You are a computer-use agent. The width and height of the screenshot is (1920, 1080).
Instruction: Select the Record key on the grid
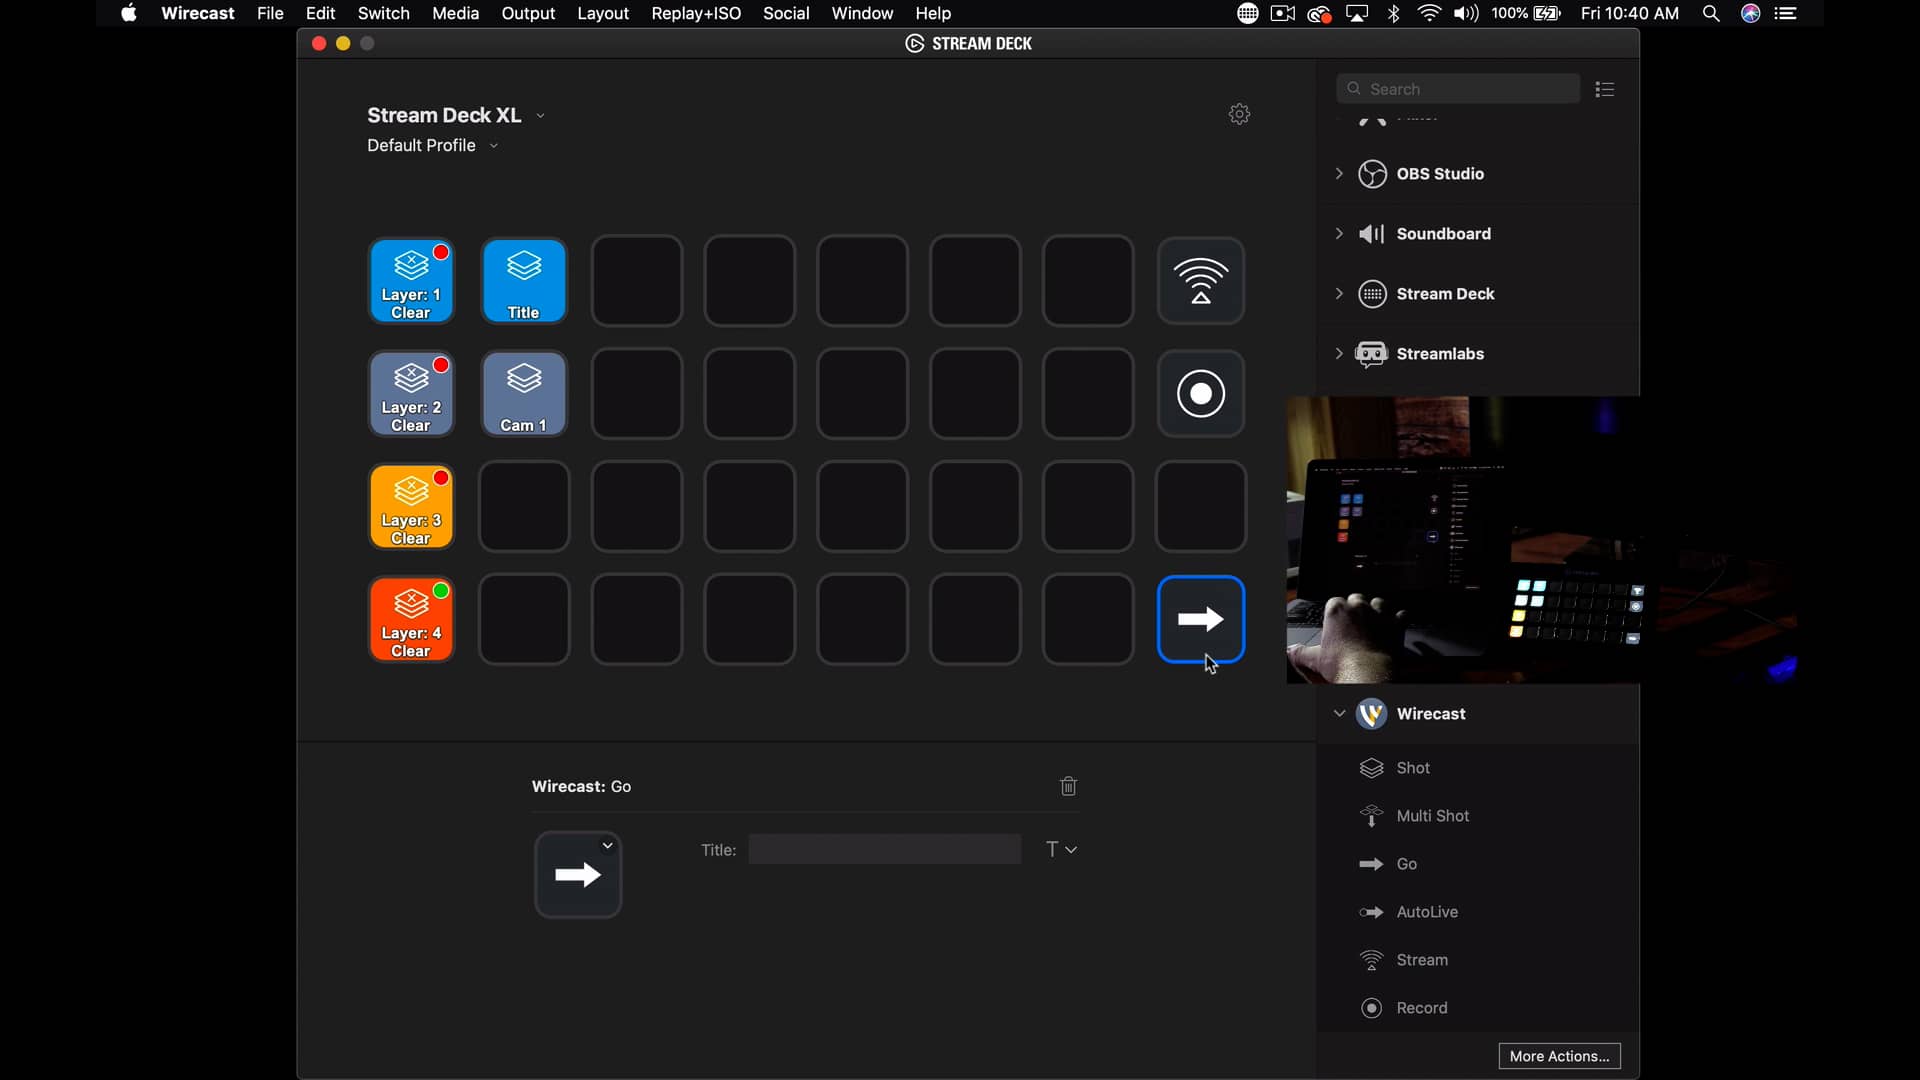pos(1201,394)
